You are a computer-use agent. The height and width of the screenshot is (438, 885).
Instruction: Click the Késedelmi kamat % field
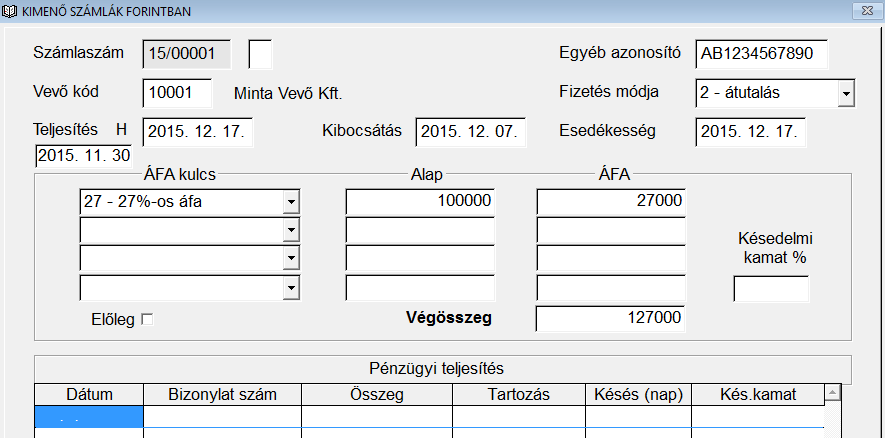pos(771,289)
